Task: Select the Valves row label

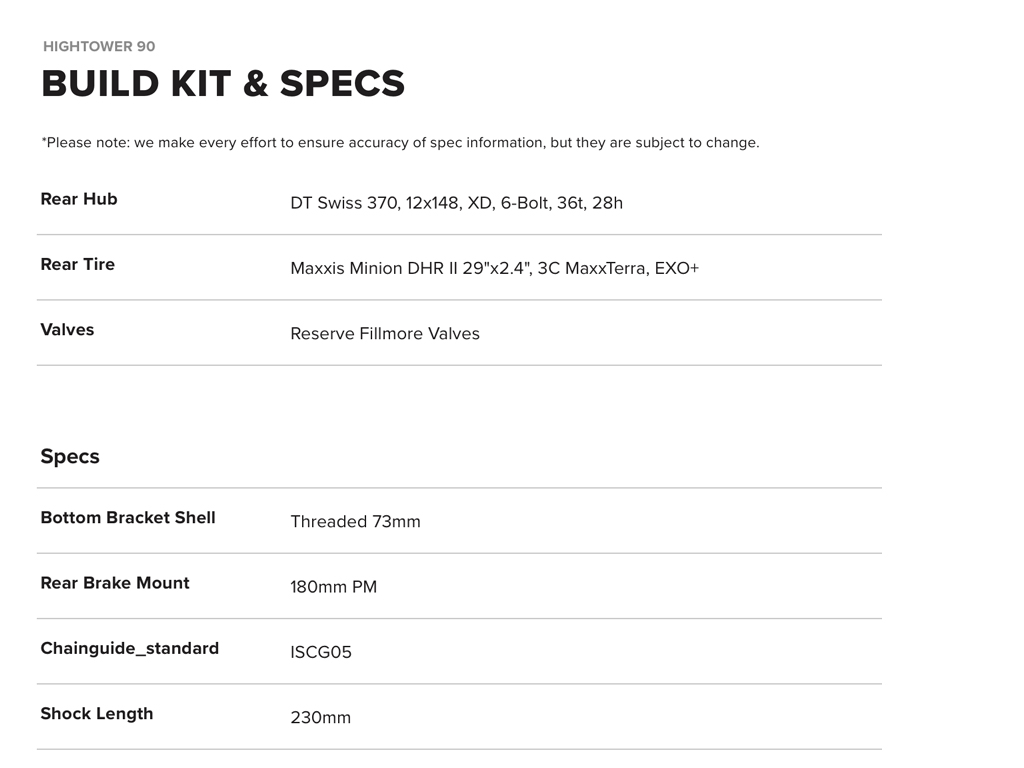Action: tap(67, 329)
